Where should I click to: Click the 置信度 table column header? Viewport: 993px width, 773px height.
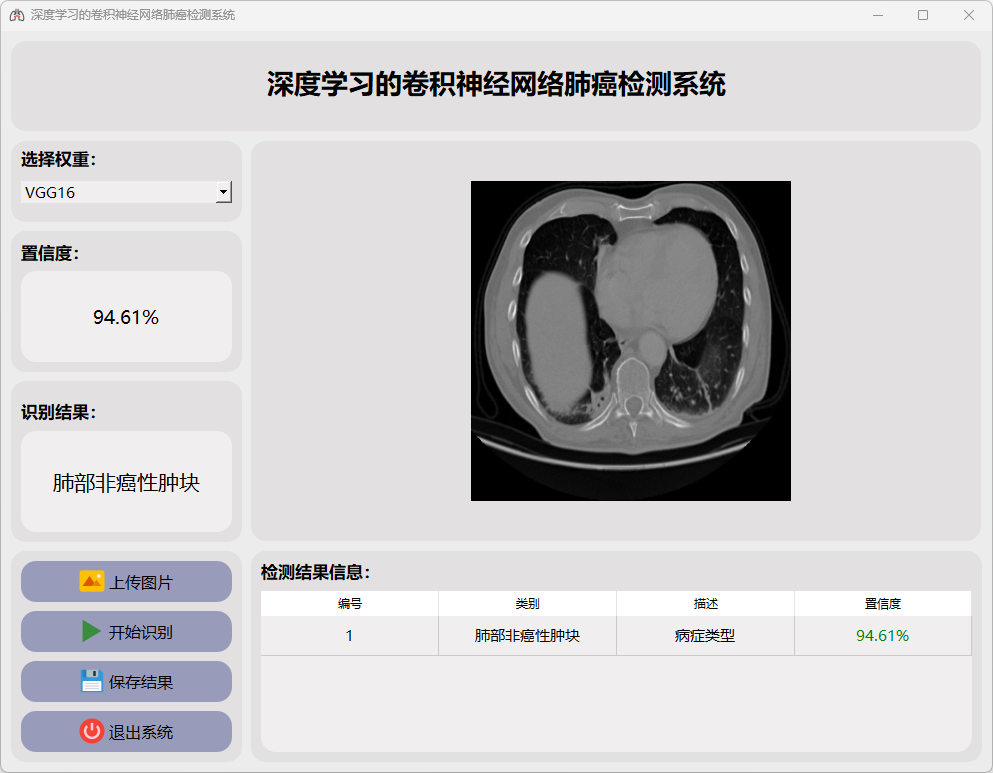pyautogui.click(x=882, y=604)
